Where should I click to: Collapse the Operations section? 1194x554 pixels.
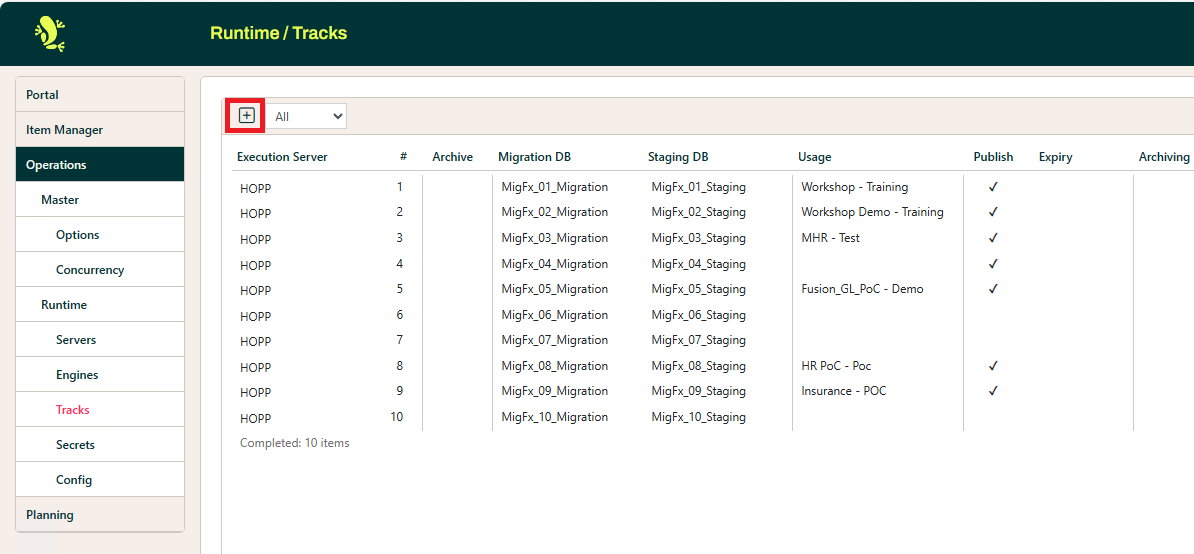pos(57,165)
